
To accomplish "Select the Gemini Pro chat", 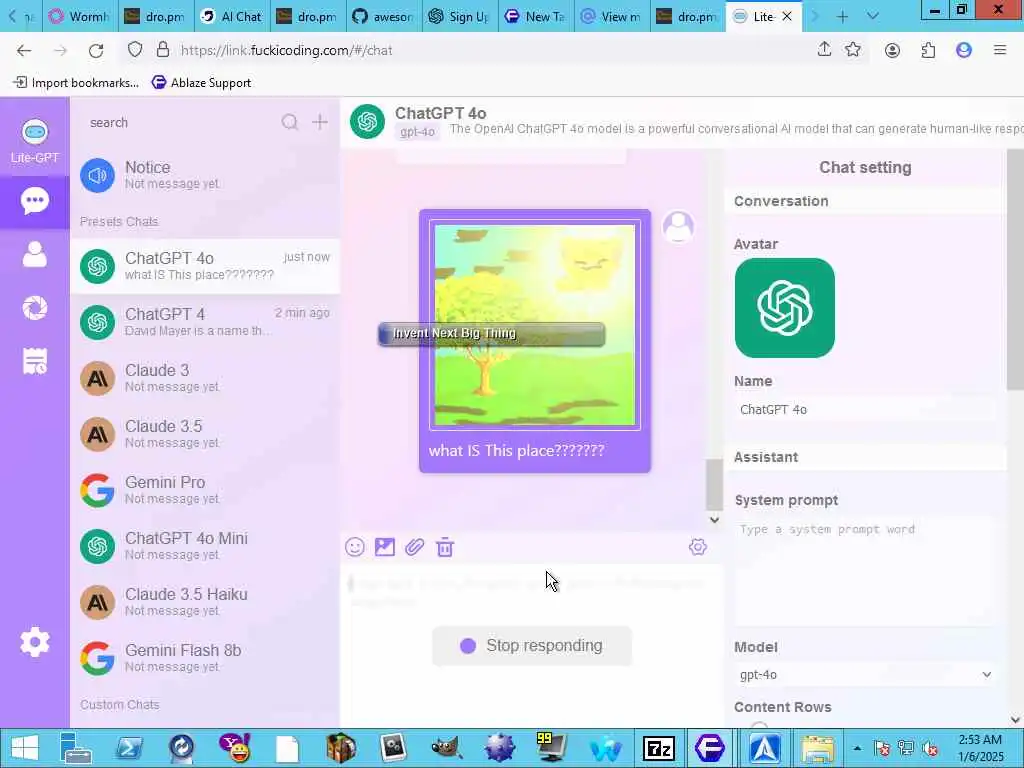I will [204, 490].
